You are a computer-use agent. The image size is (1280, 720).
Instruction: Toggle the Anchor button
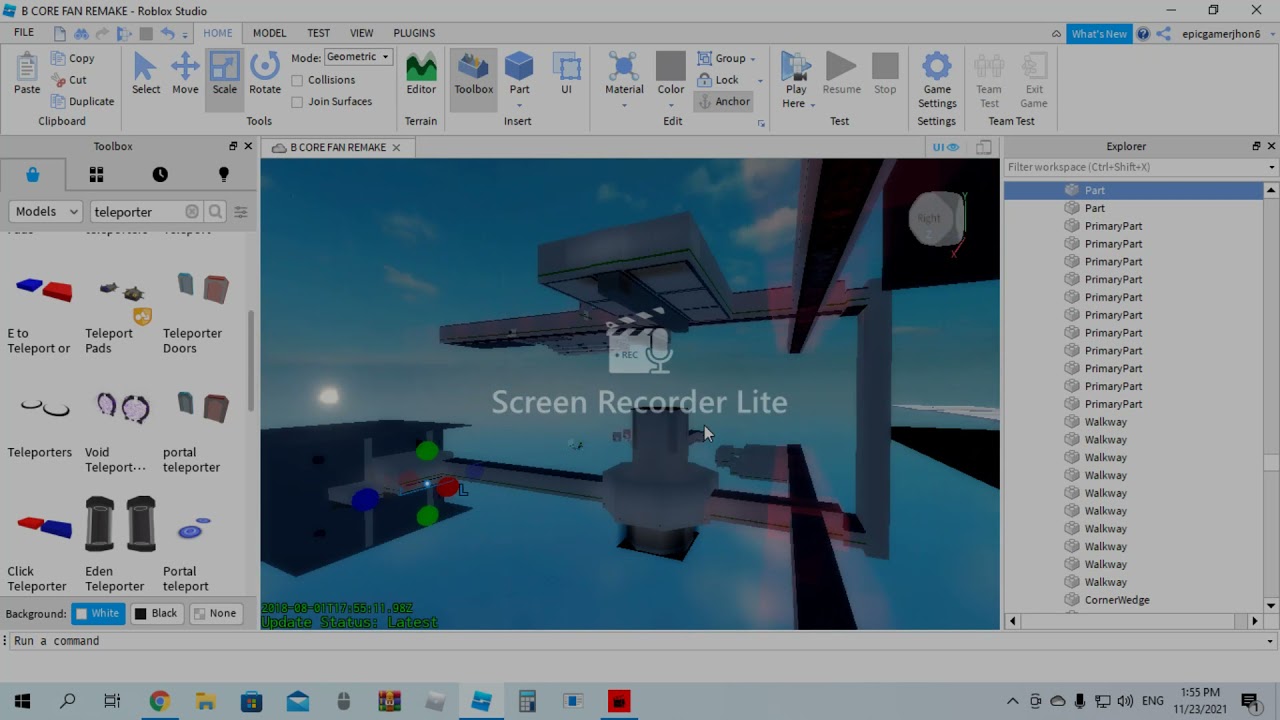pos(723,102)
